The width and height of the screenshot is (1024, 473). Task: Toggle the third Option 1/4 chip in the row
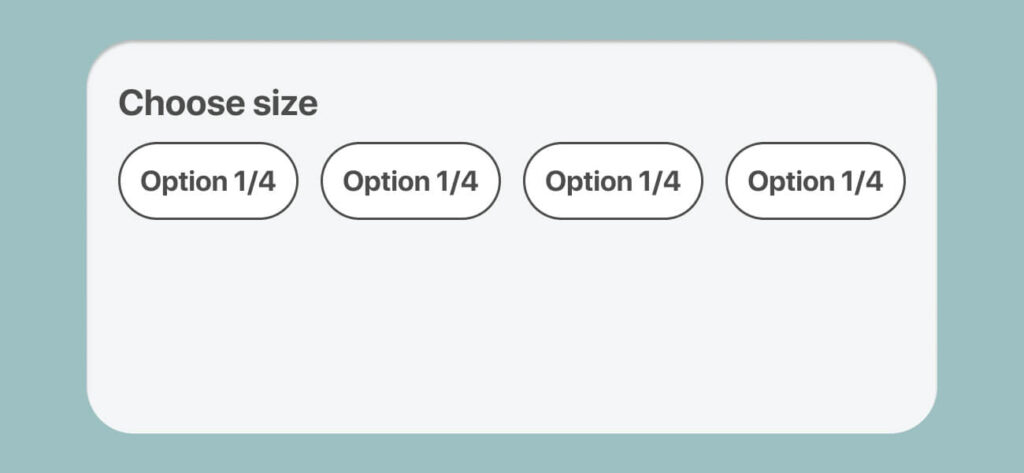pyautogui.click(x=613, y=181)
